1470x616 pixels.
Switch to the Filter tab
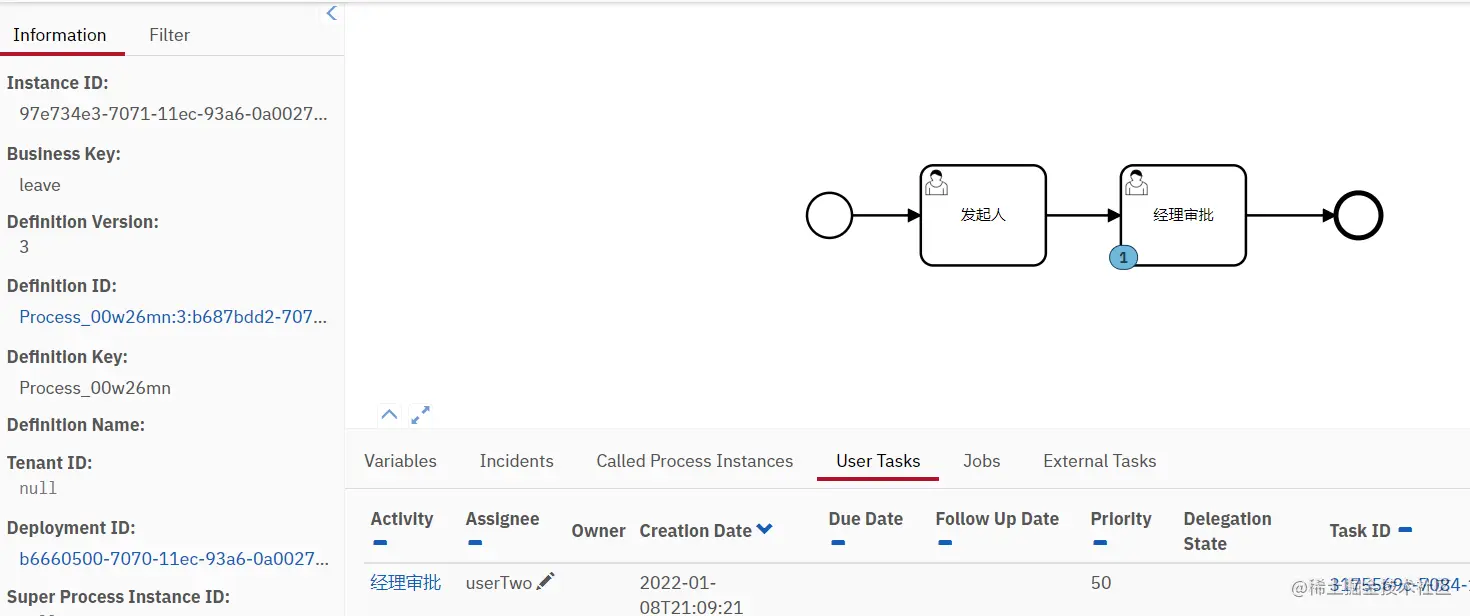pyautogui.click(x=169, y=35)
